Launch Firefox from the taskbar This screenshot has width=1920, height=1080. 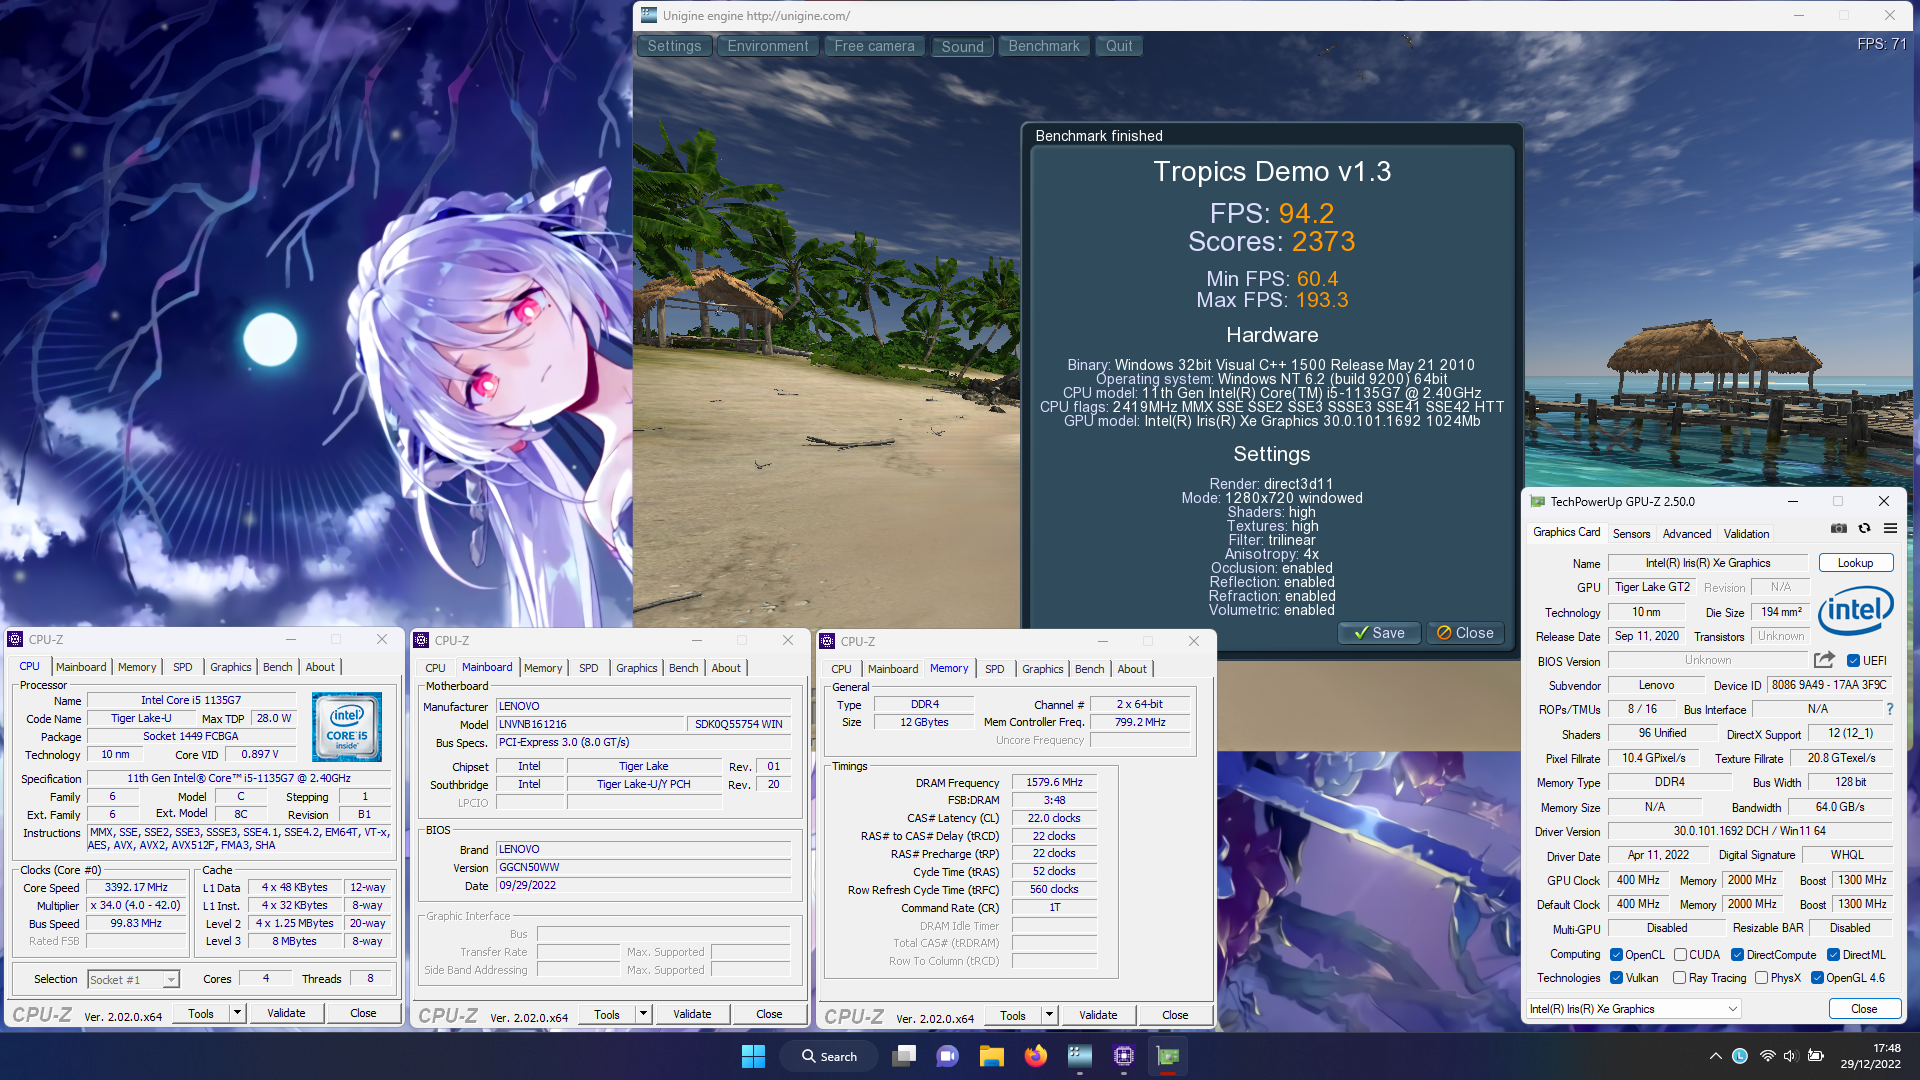[1035, 1056]
